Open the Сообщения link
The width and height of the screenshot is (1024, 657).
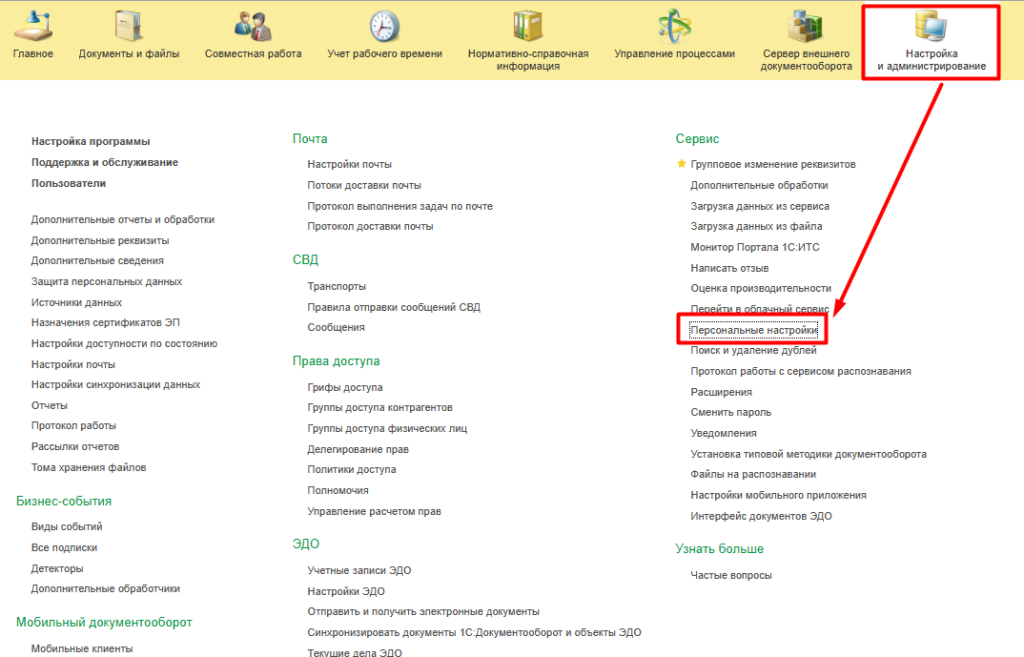click(336, 327)
